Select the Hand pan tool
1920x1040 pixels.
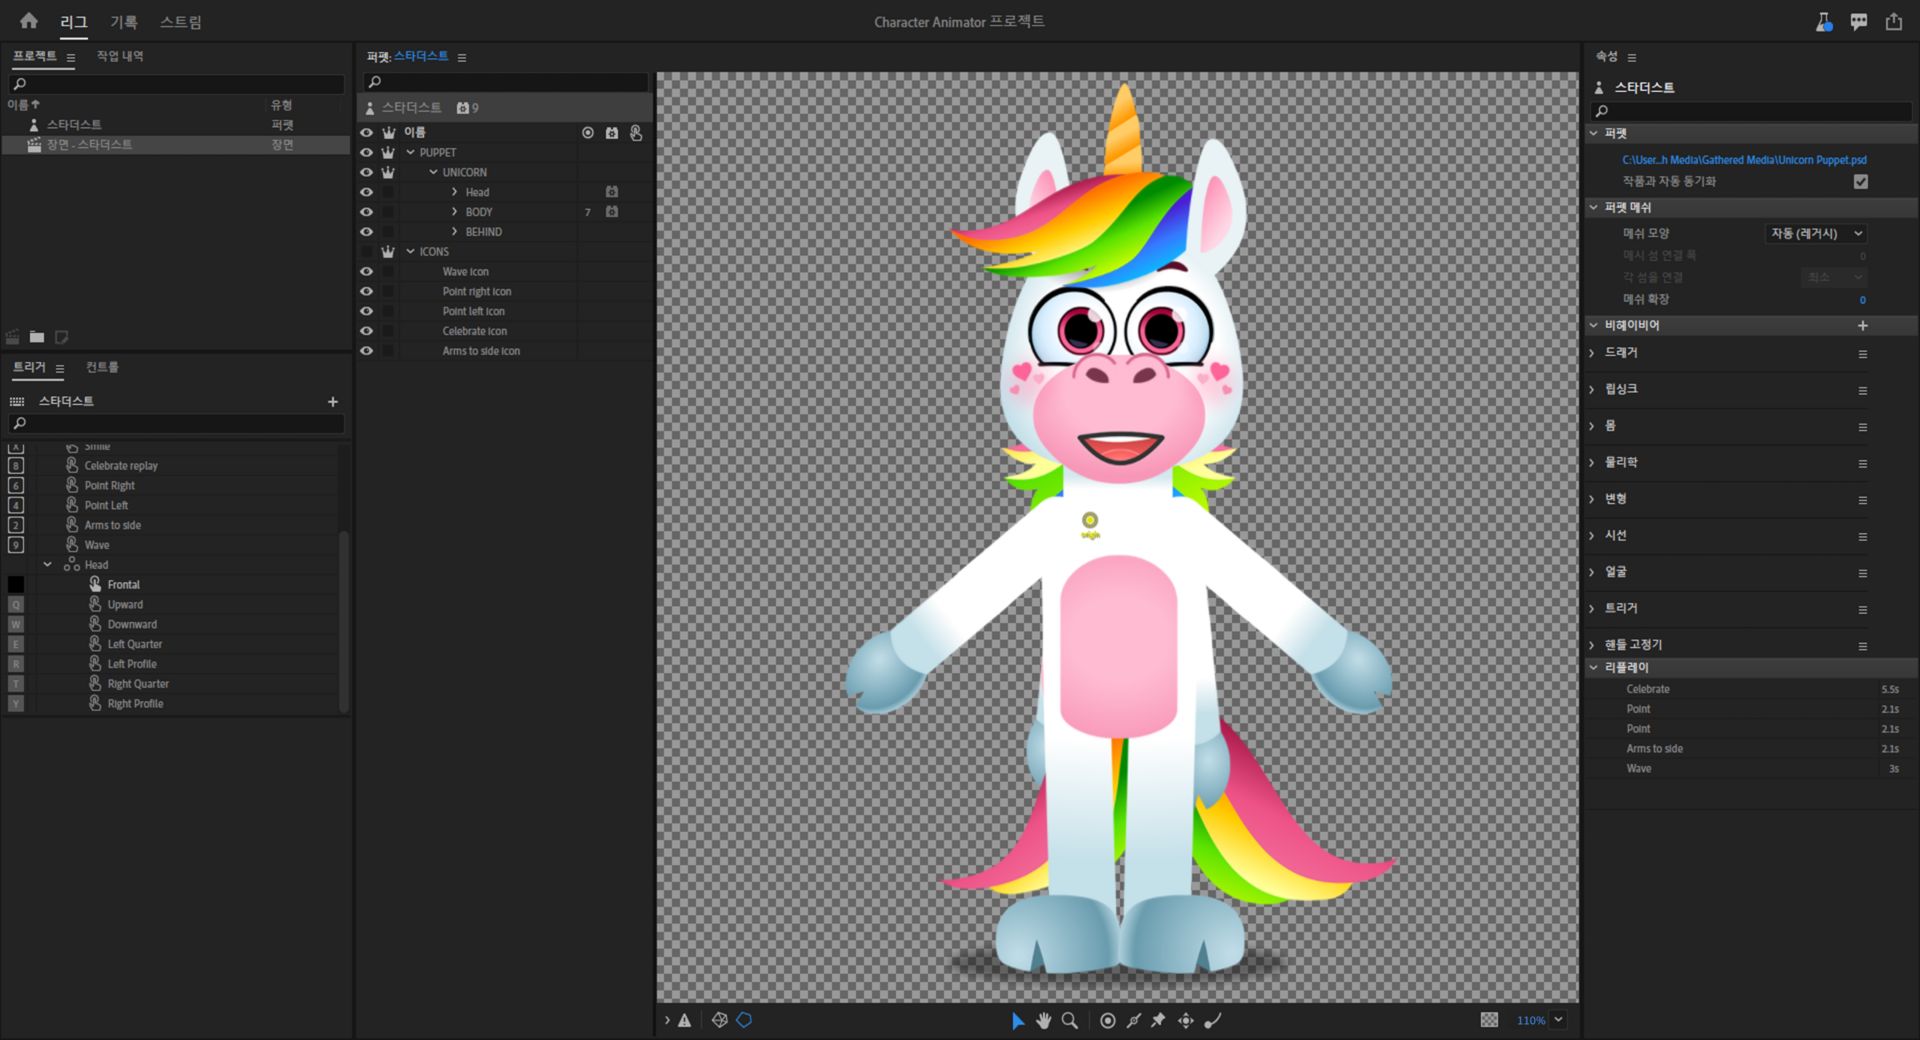(1043, 1021)
